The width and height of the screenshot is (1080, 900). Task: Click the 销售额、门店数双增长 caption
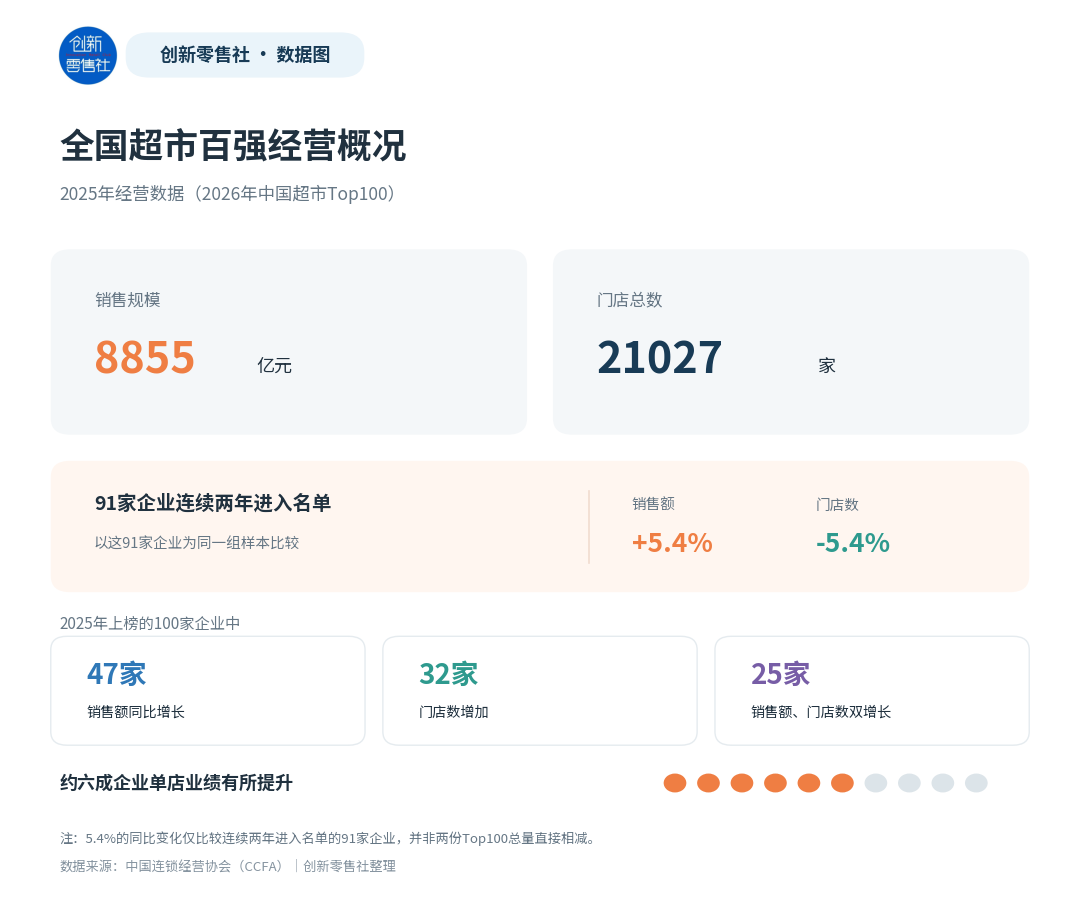[821, 712]
